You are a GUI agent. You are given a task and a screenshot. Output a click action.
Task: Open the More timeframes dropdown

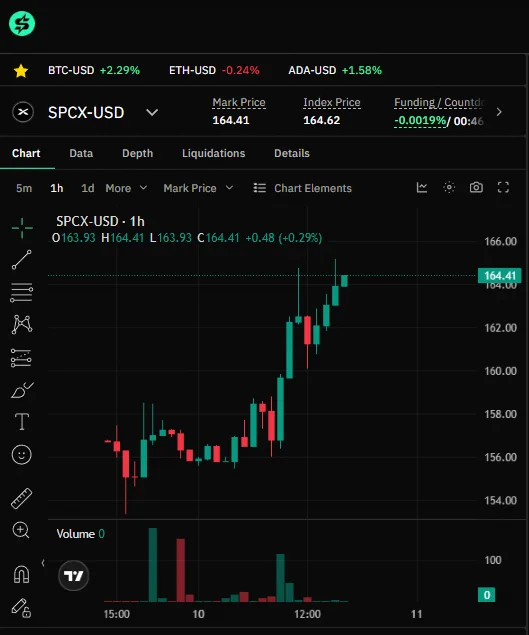pyautogui.click(x=126, y=188)
